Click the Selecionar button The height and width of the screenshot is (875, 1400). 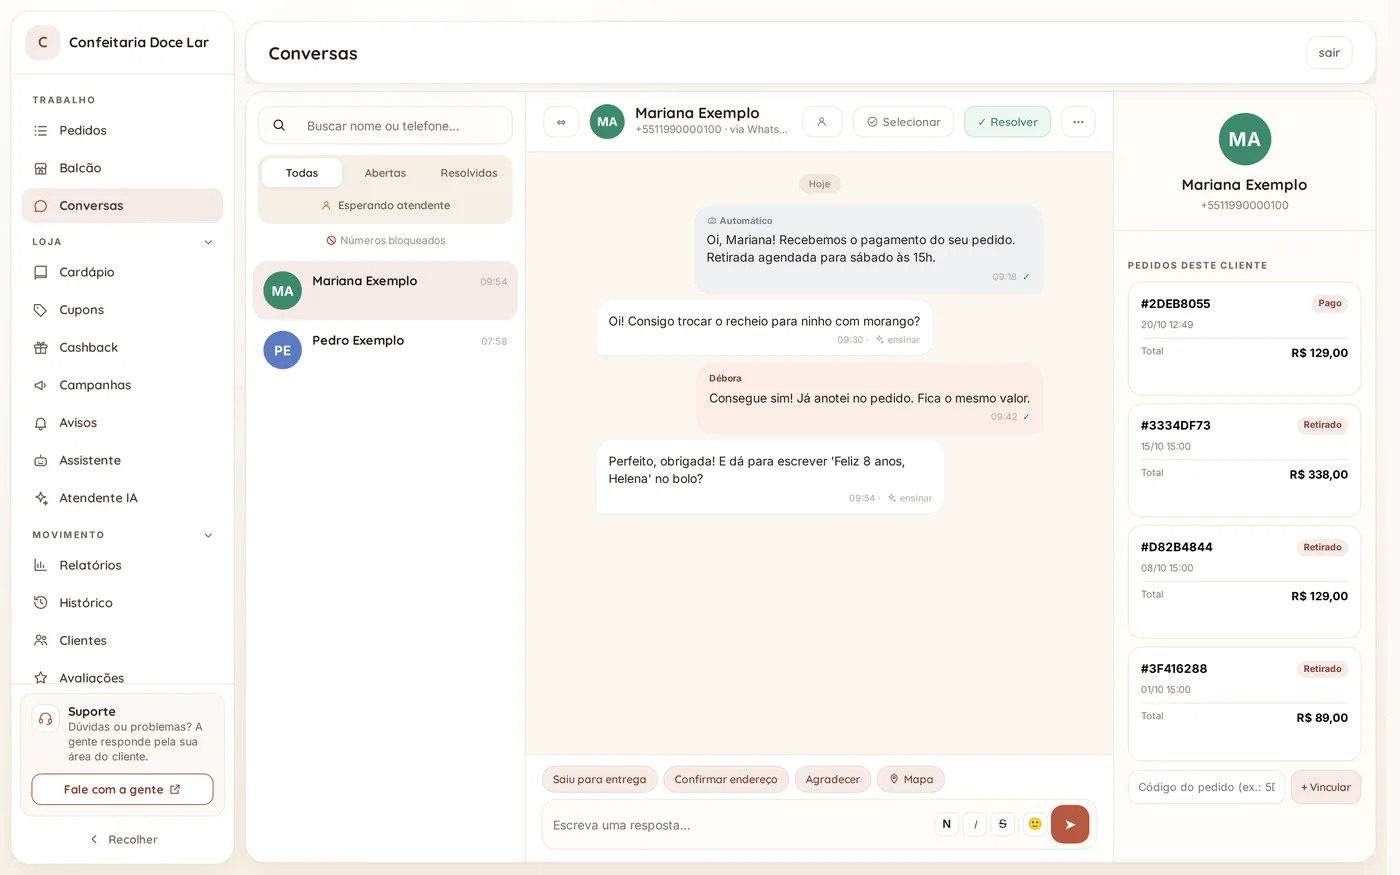click(903, 122)
